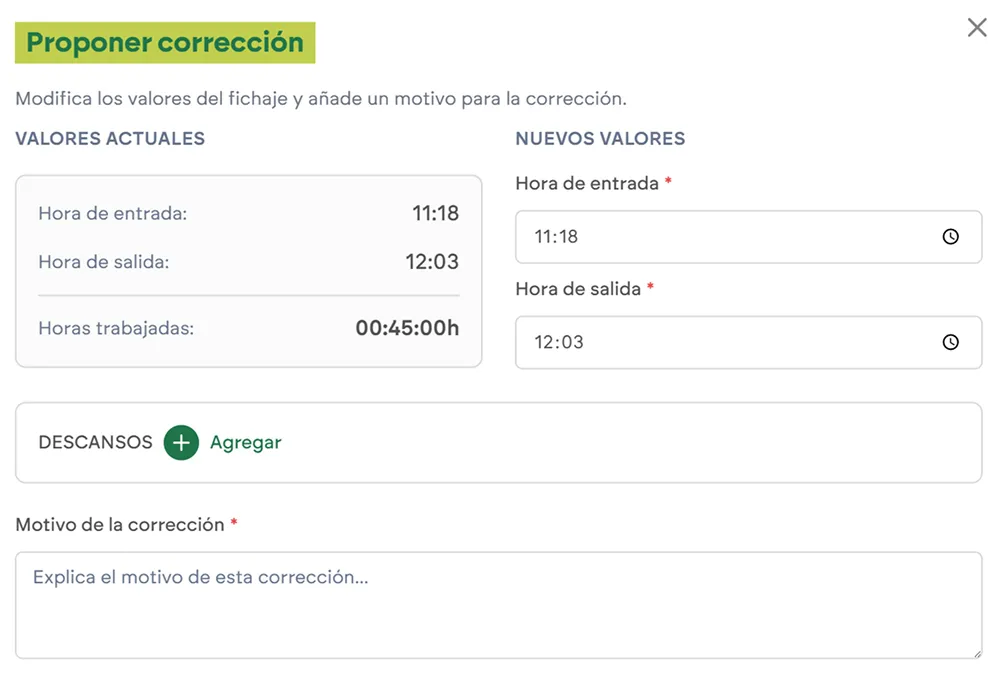This screenshot has width=1000, height=675.
Task: Click the asterisk next to Hora de entrada
Action: (667, 180)
